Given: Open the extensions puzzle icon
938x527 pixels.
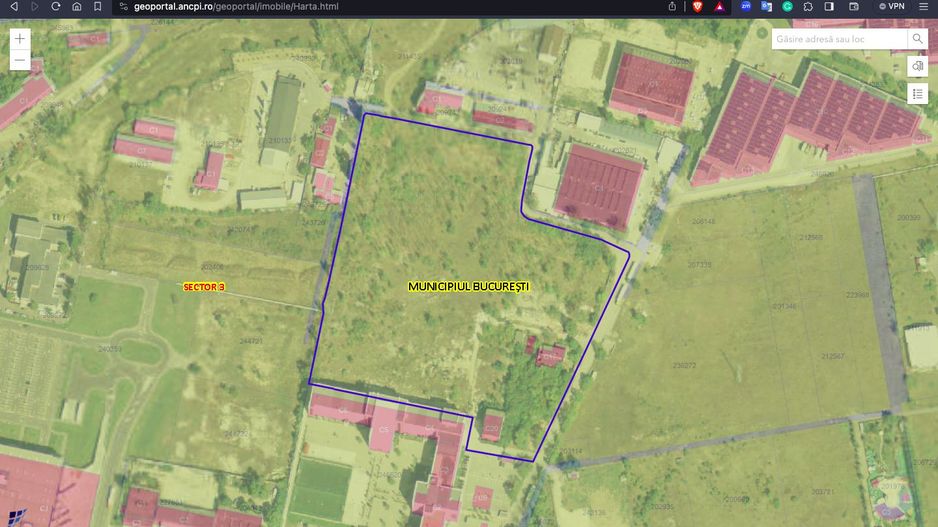Looking at the screenshot, I should tap(808, 6).
